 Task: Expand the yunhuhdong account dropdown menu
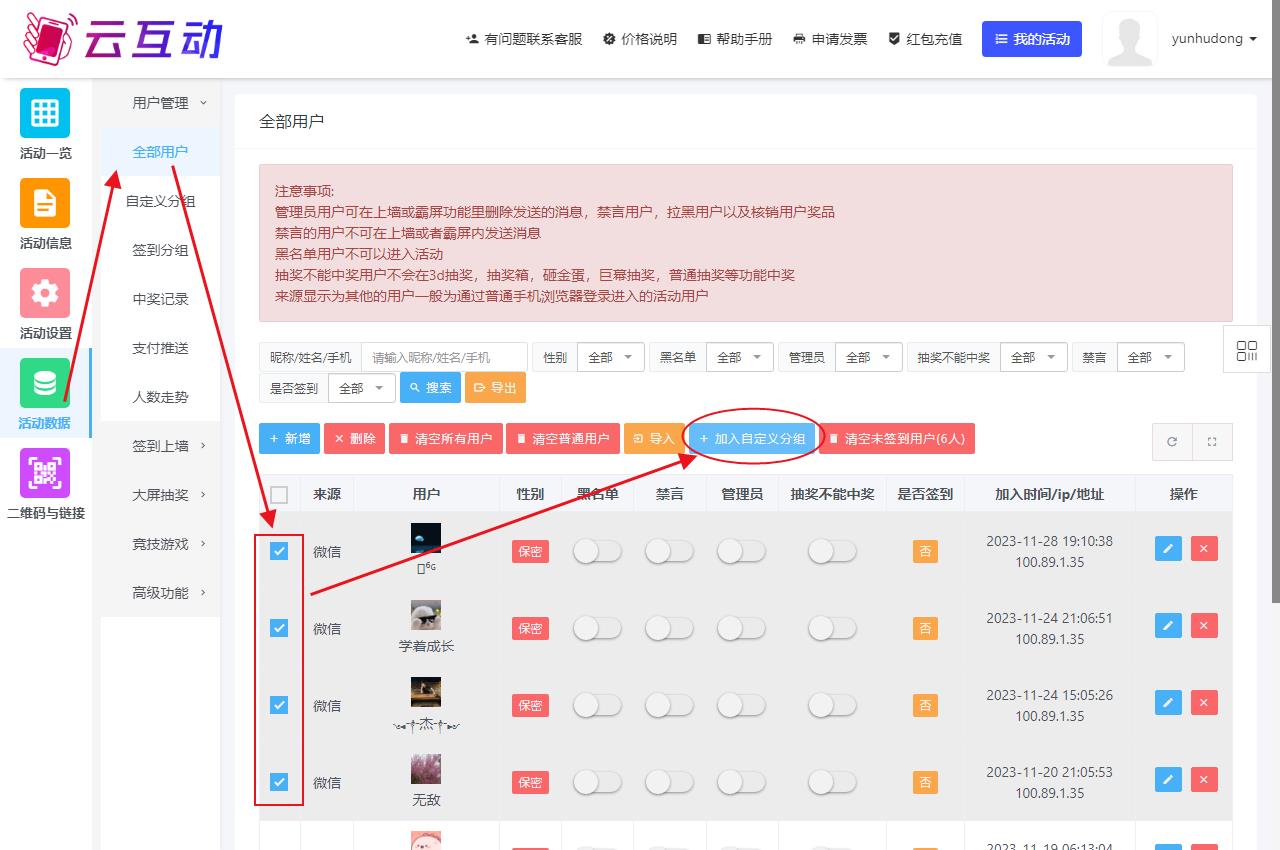1214,39
